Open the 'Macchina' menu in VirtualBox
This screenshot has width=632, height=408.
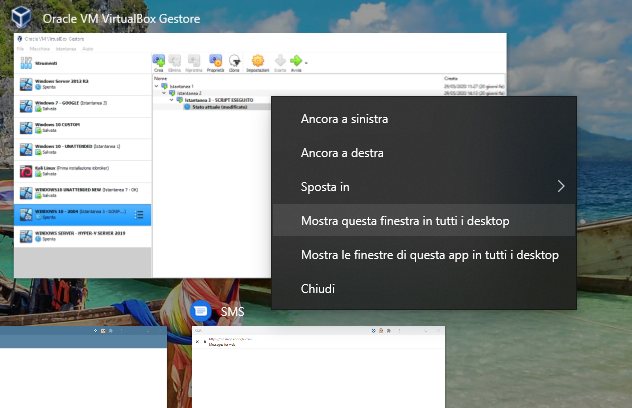pyautogui.click(x=40, y=49)
